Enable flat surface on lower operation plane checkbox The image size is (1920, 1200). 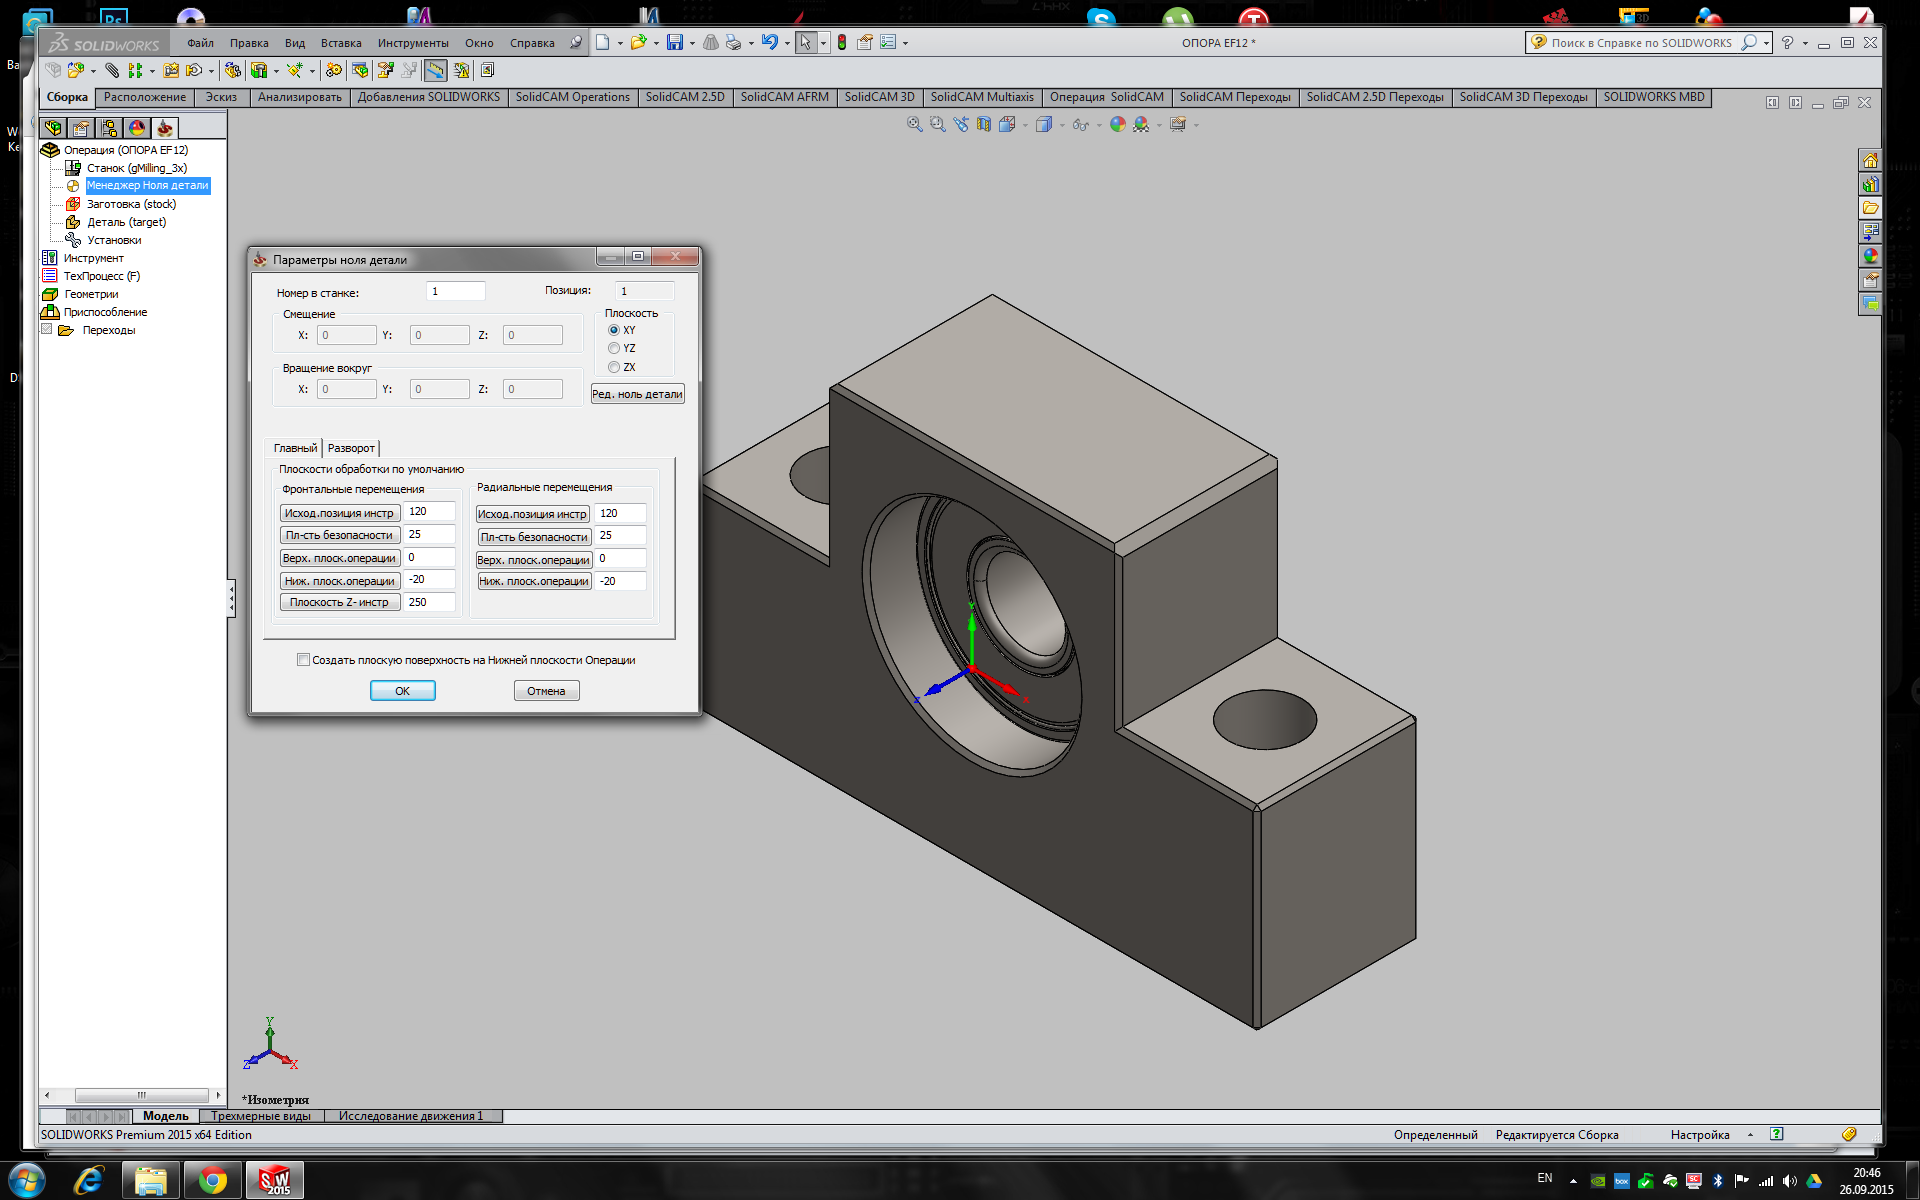[303, 660]
